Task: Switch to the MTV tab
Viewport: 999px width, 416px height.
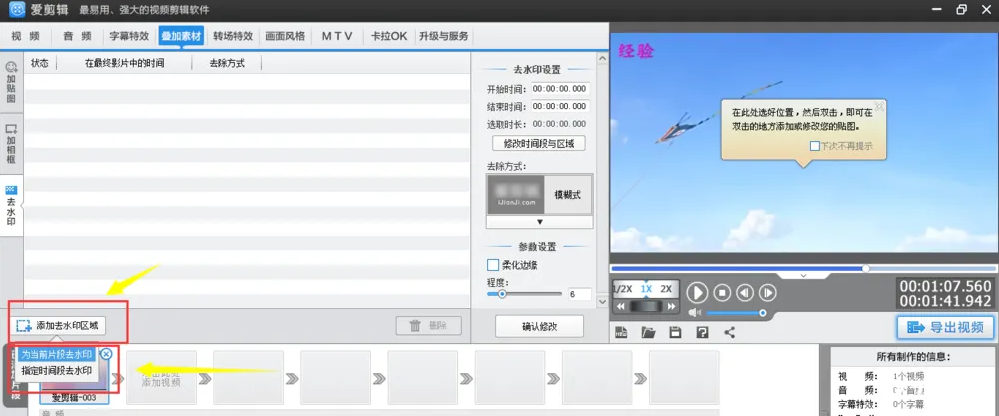Action: [336, 36]
